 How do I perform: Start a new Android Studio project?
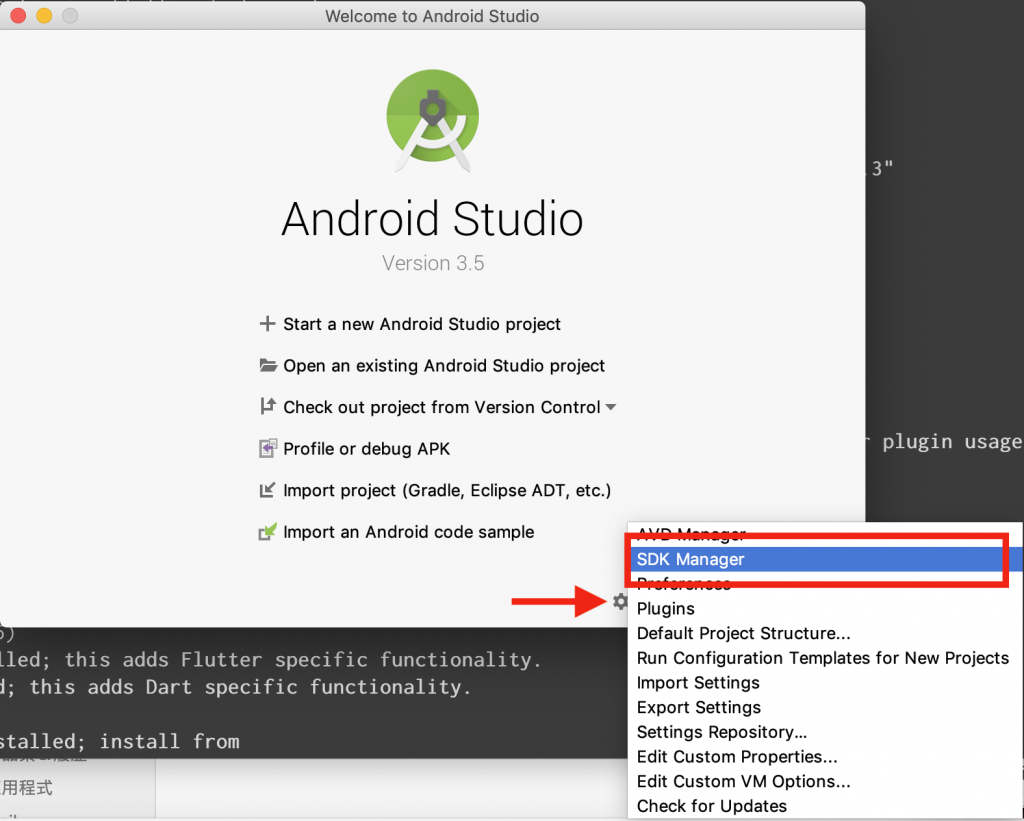(x=422, y=324)
